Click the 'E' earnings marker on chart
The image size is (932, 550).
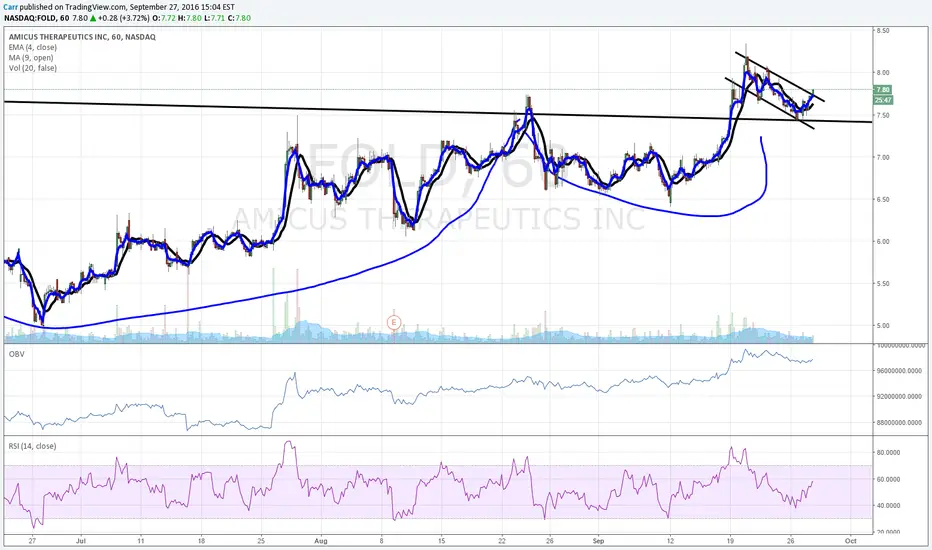click(x=393, y=323)
